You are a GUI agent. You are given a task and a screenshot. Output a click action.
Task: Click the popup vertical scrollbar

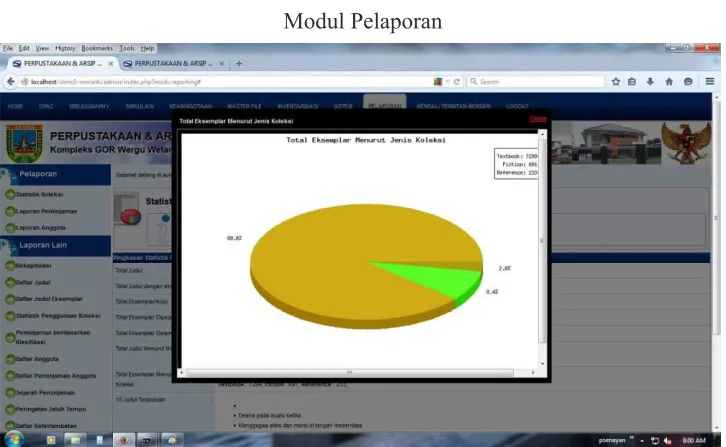(x=542, y=241)
